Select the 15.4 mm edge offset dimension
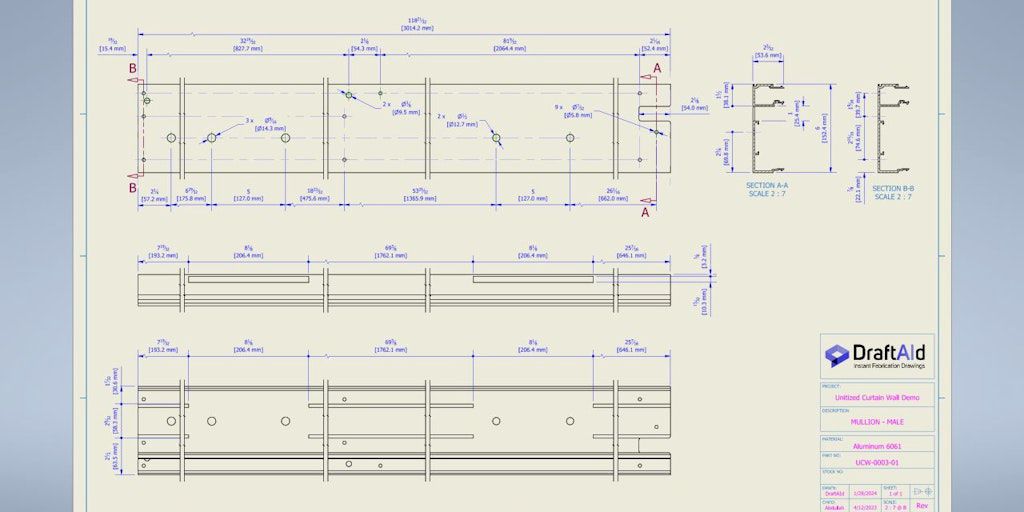 pos(111,46)
